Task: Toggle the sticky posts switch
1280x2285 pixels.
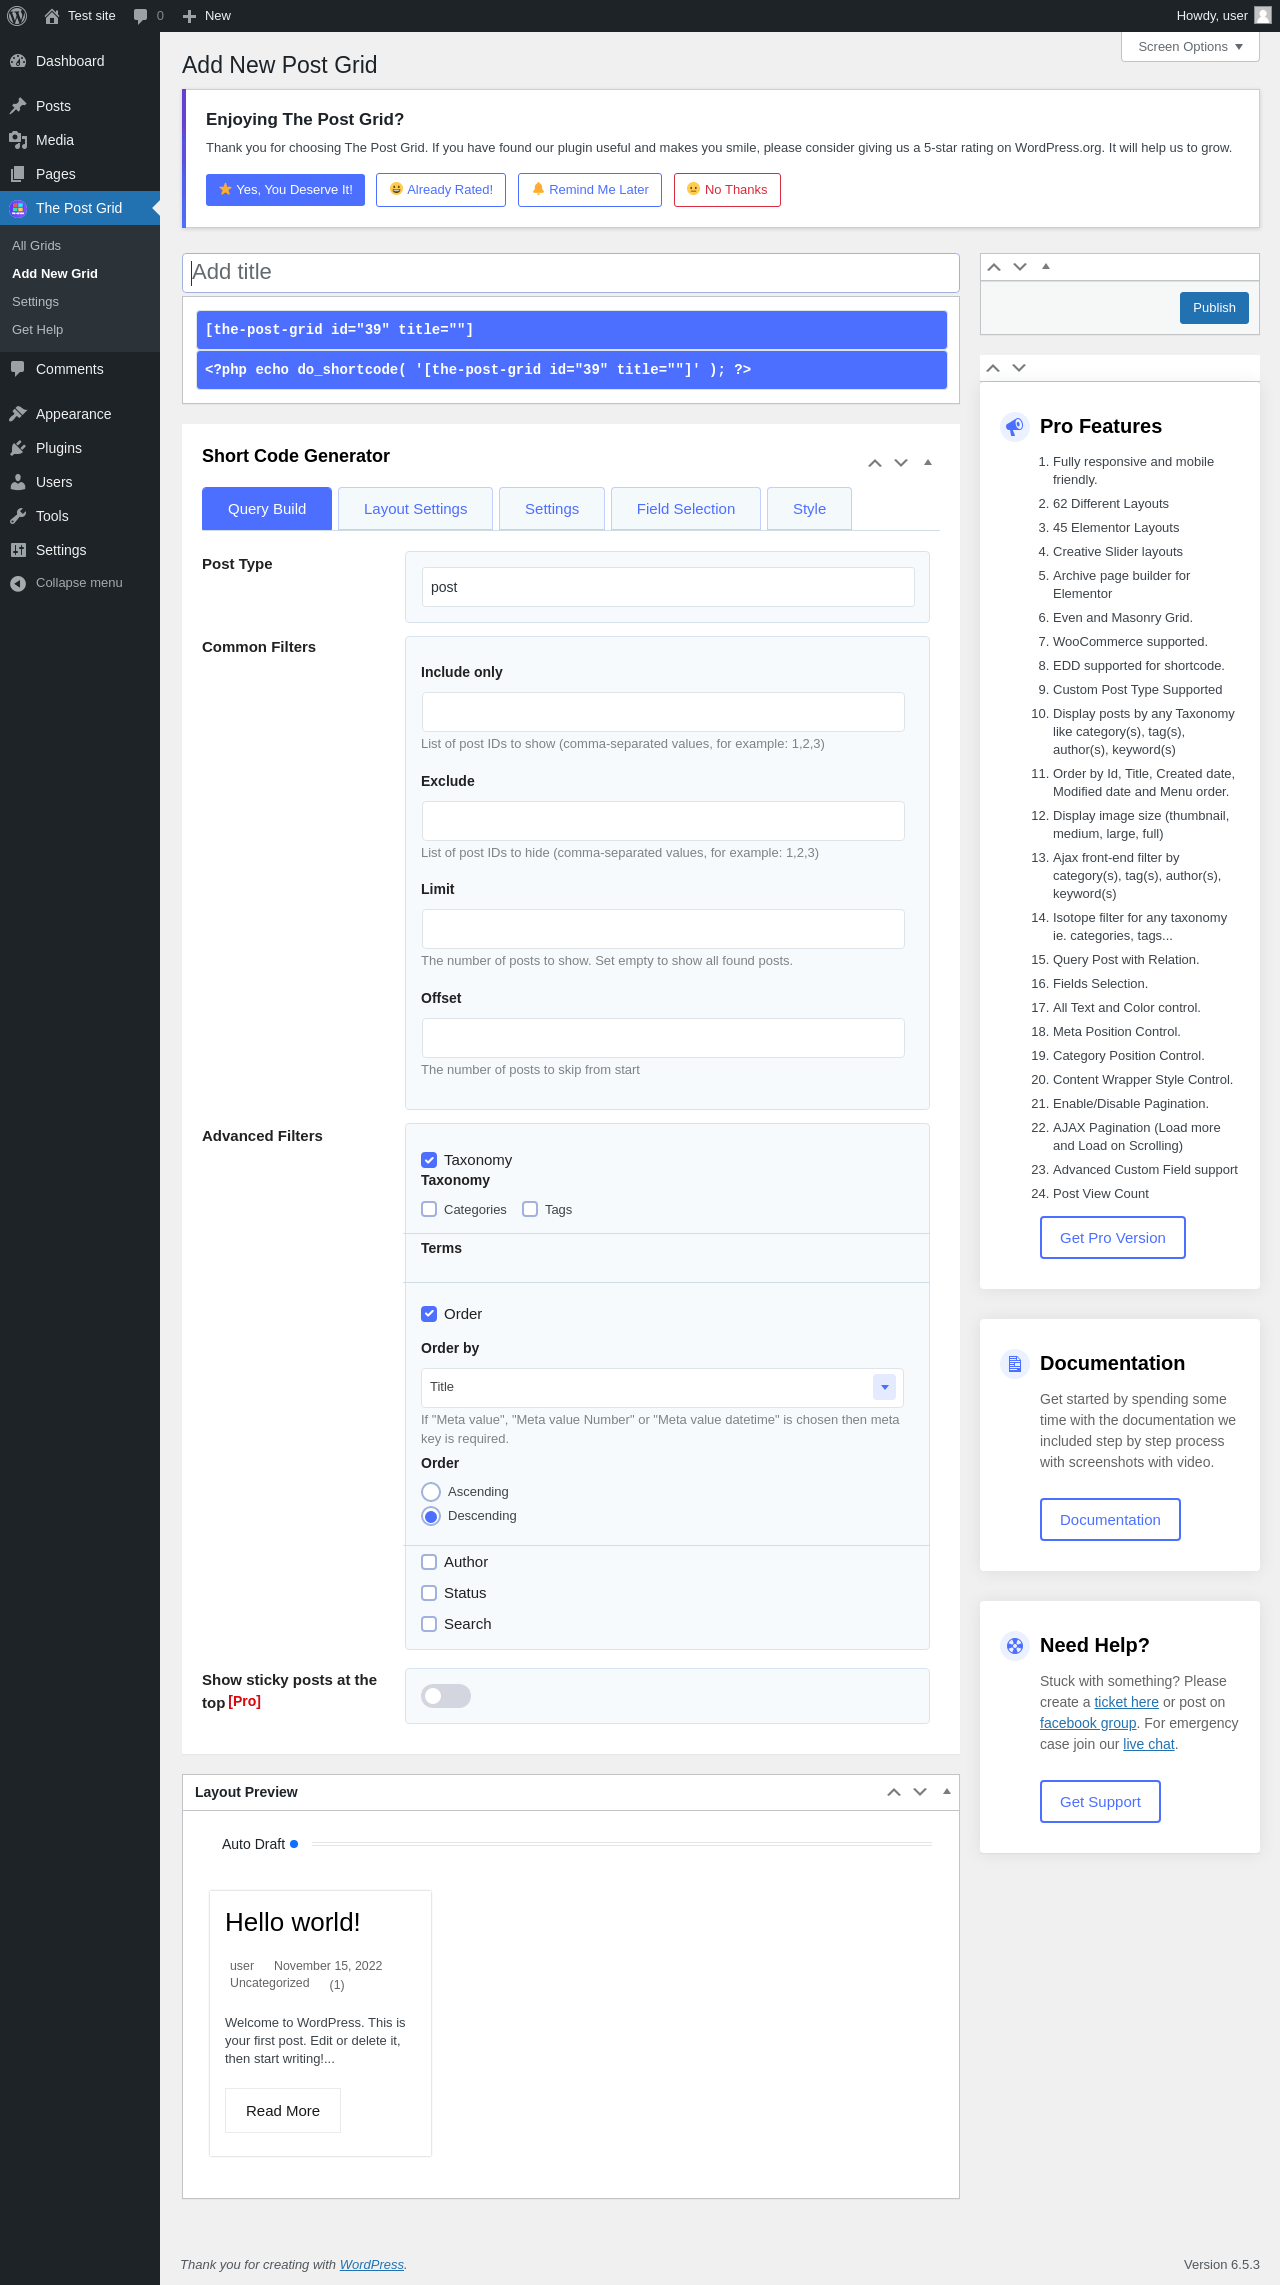Action: pyautogui.click(x=446, y=1696)
